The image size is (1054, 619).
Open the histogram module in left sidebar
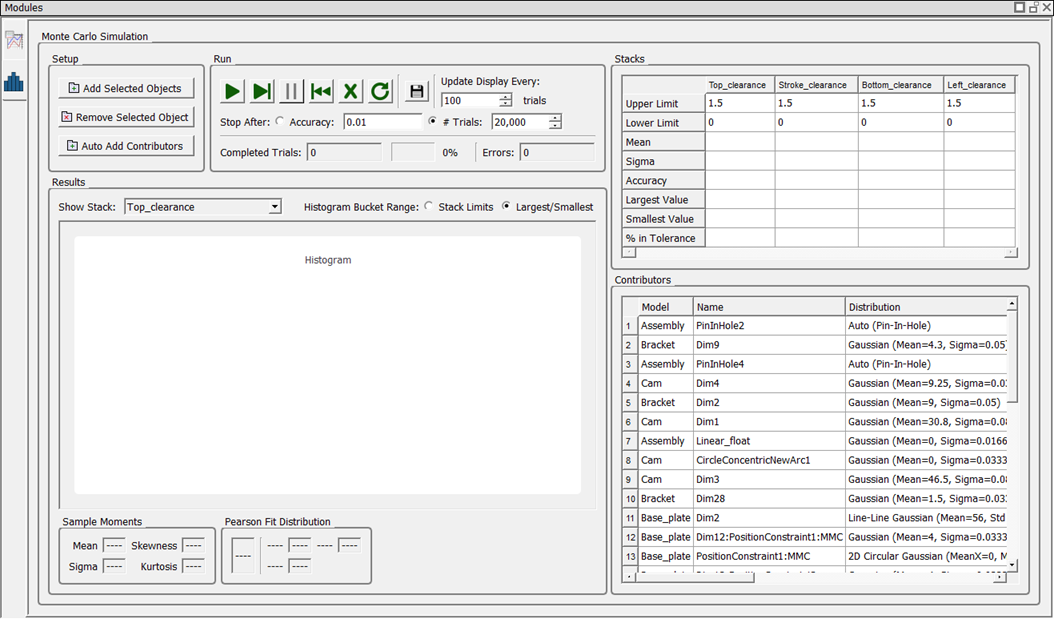click(x=13, y=82)
